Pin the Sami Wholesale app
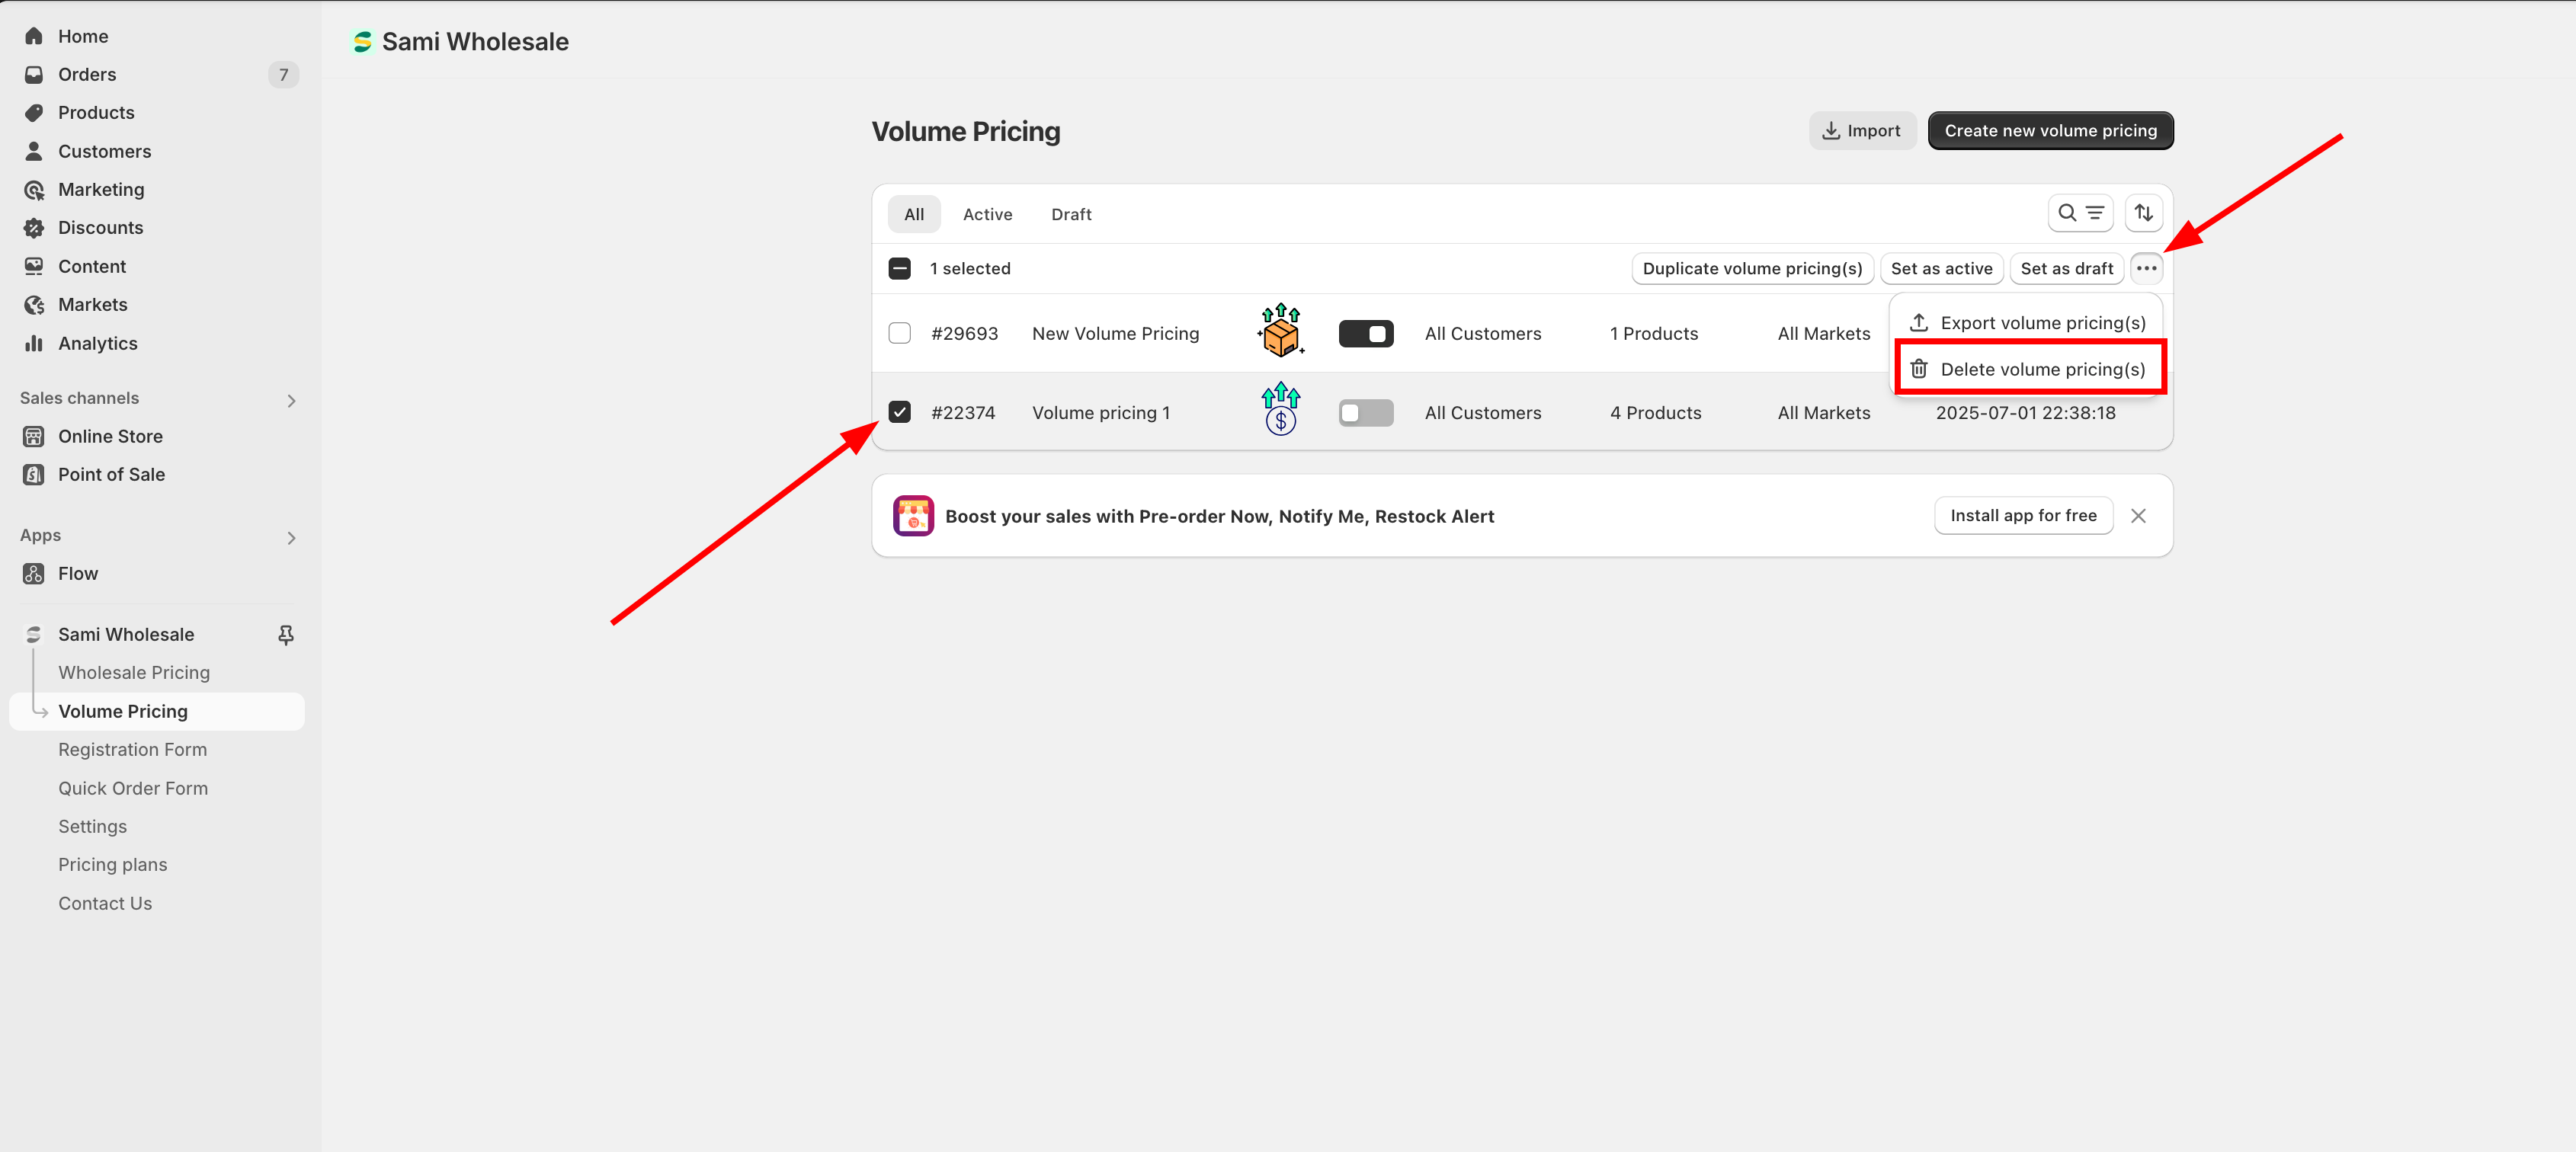The image size is (2576, 1152). point(286,635)
